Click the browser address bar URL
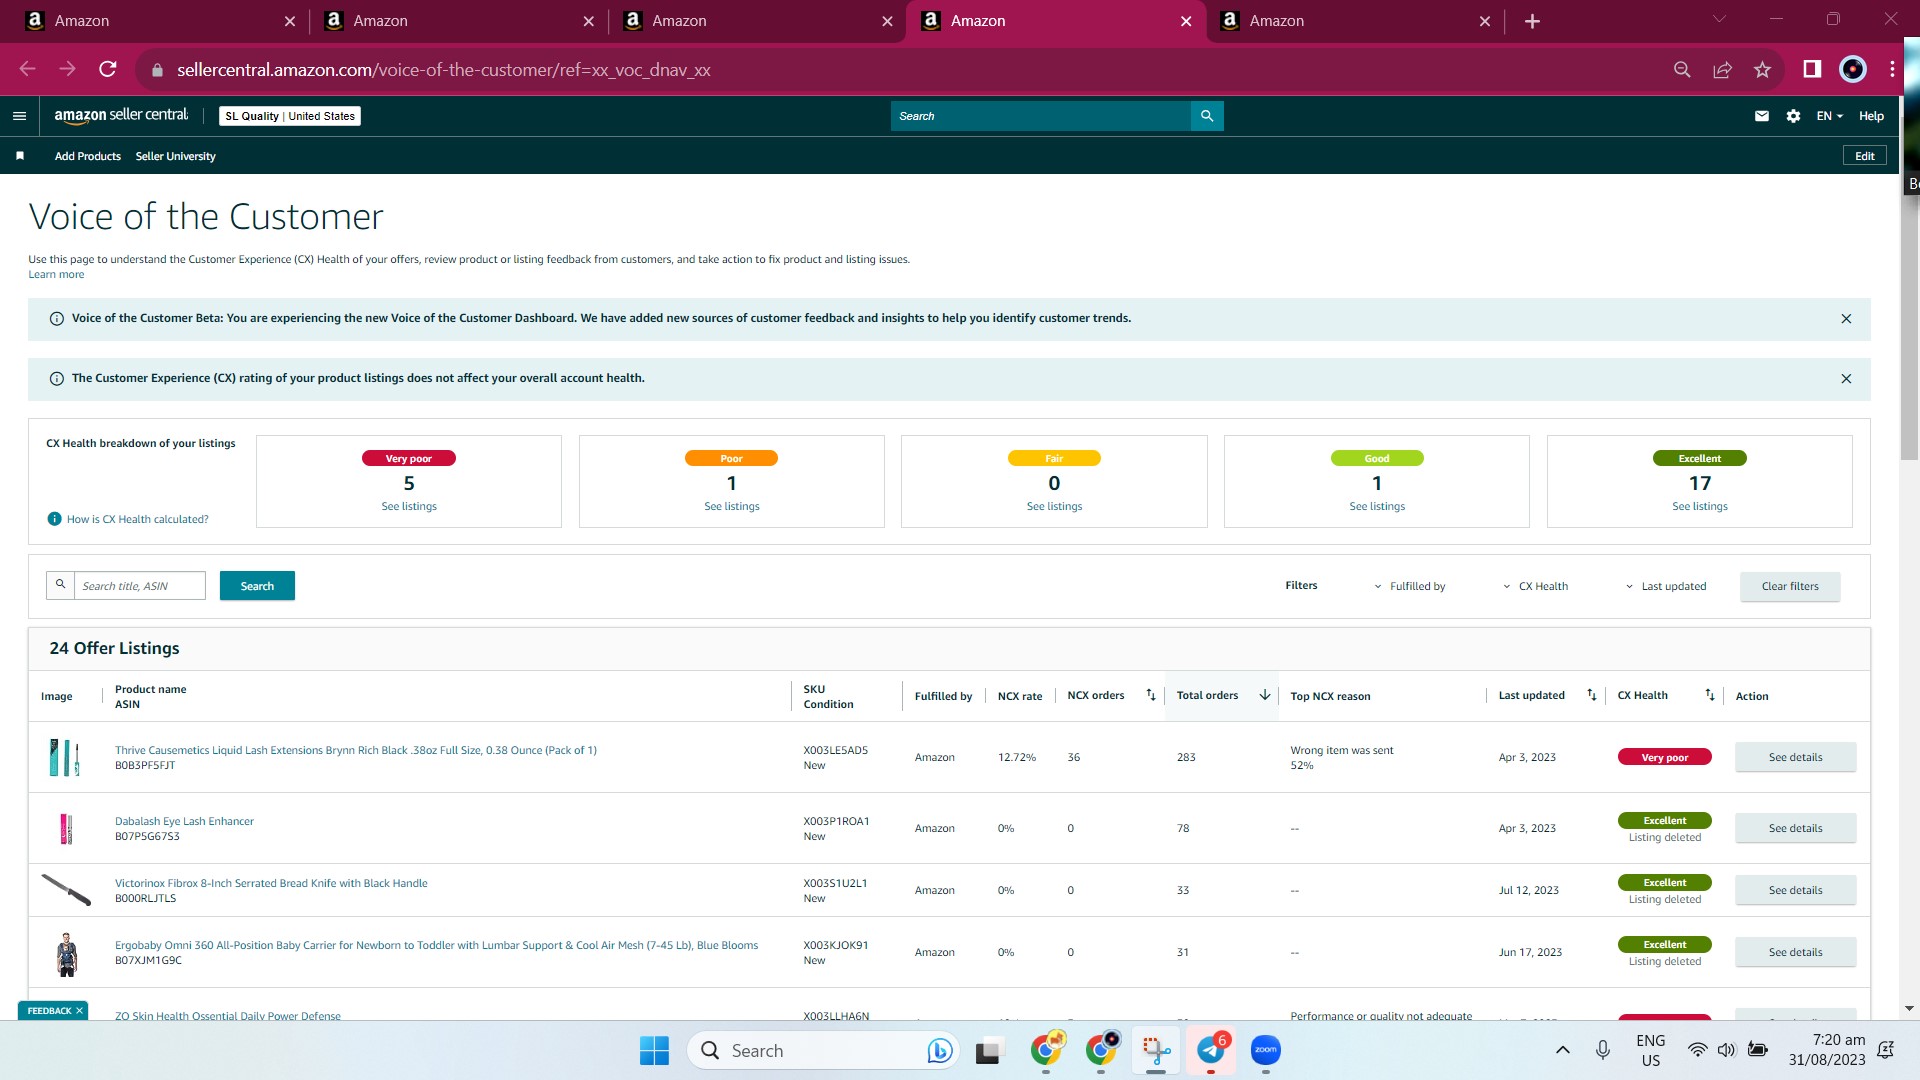Viewport: 1920px width, 1080px height. click(x=443, y=70)
